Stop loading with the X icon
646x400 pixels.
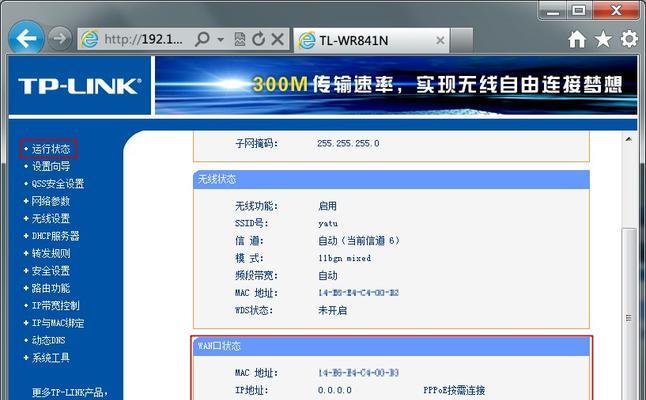pyautogui.click(x=278, y=40)
